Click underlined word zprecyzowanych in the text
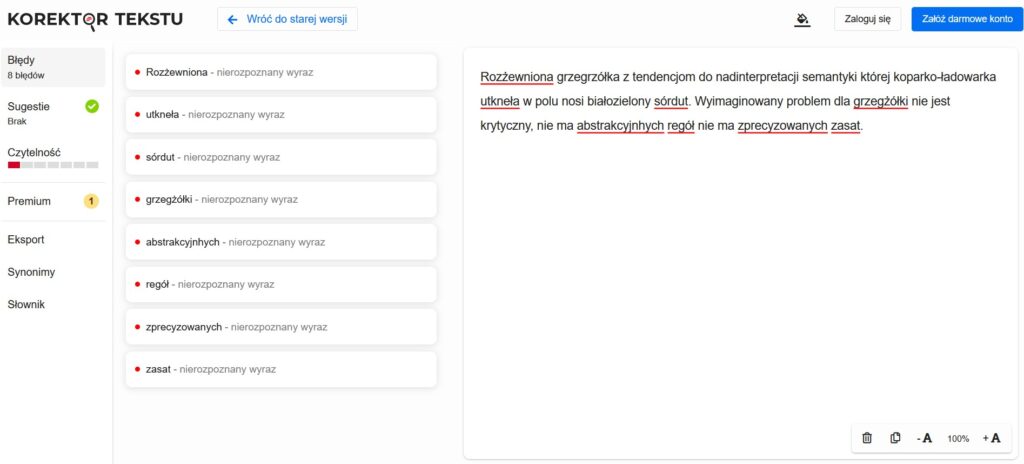 (781, 127)
